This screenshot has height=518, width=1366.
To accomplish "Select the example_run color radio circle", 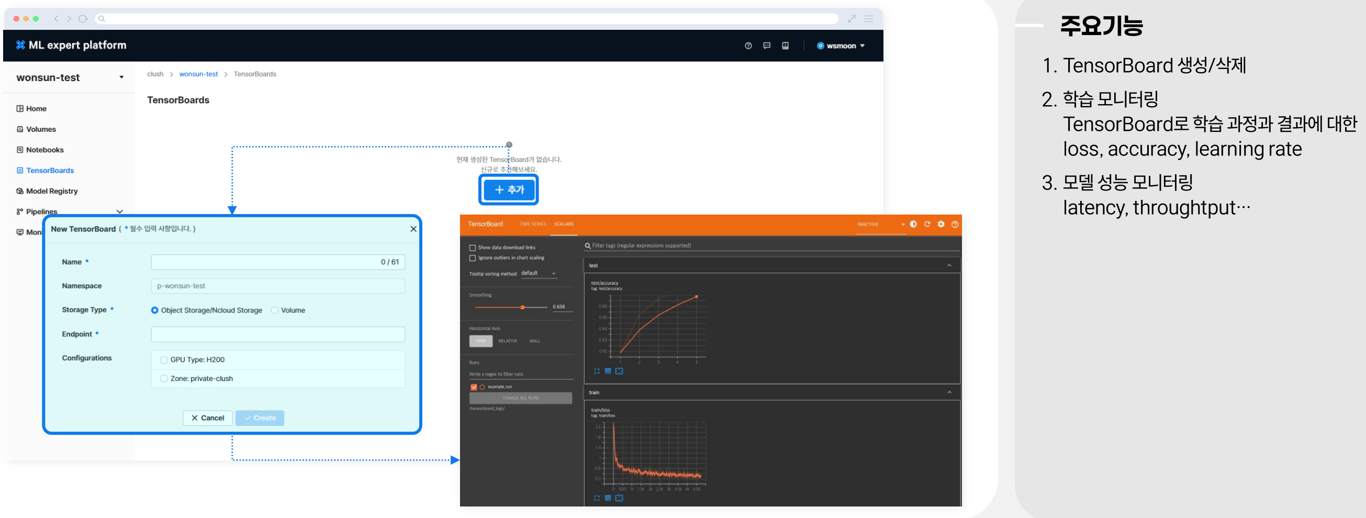I will 482,386.
